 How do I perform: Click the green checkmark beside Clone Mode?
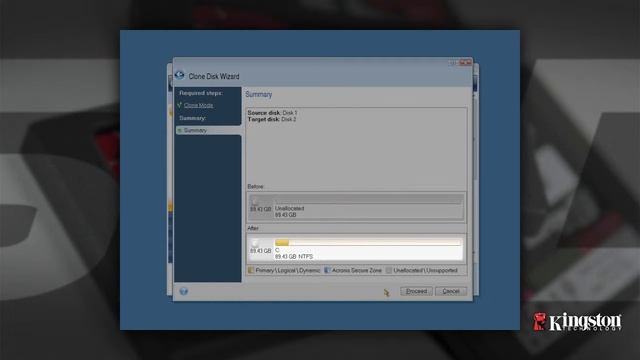pyautogui.click(x=179, y=105)
